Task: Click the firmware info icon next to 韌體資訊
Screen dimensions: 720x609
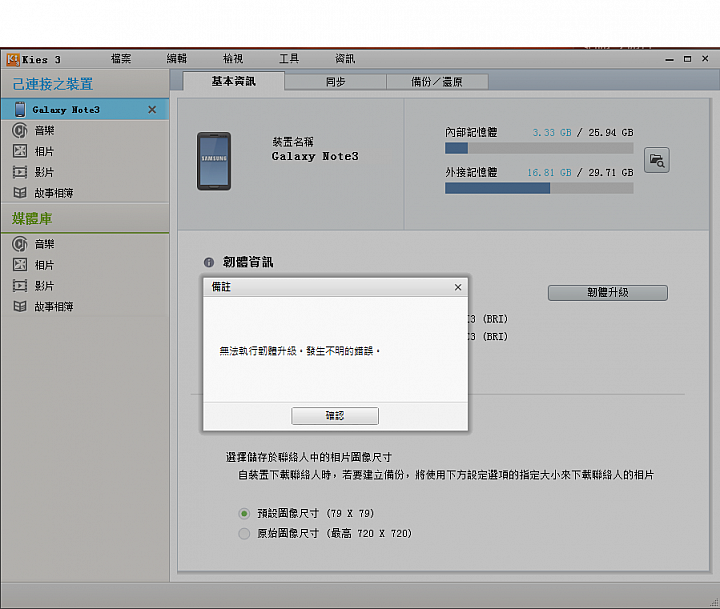Action: click(x=208, y=262)
